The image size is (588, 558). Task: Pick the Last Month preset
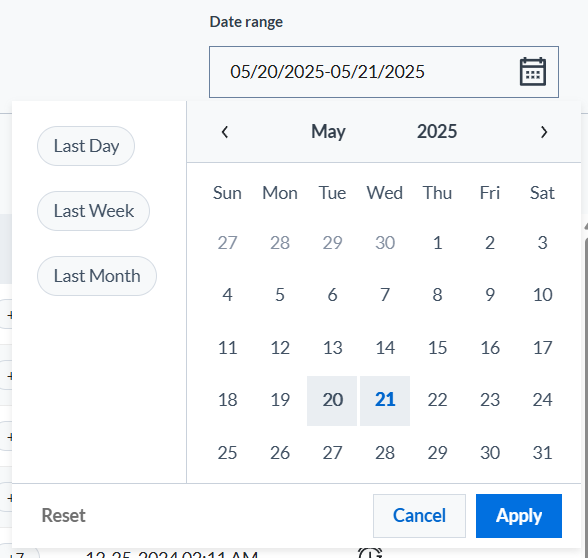tap(97, 276)
